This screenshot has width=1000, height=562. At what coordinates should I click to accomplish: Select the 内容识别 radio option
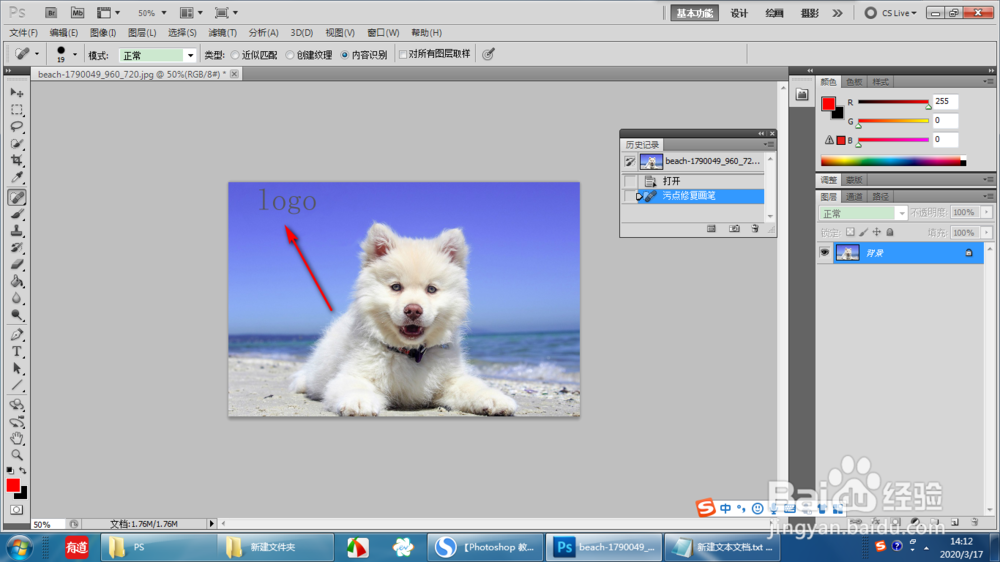pos(346,55)
